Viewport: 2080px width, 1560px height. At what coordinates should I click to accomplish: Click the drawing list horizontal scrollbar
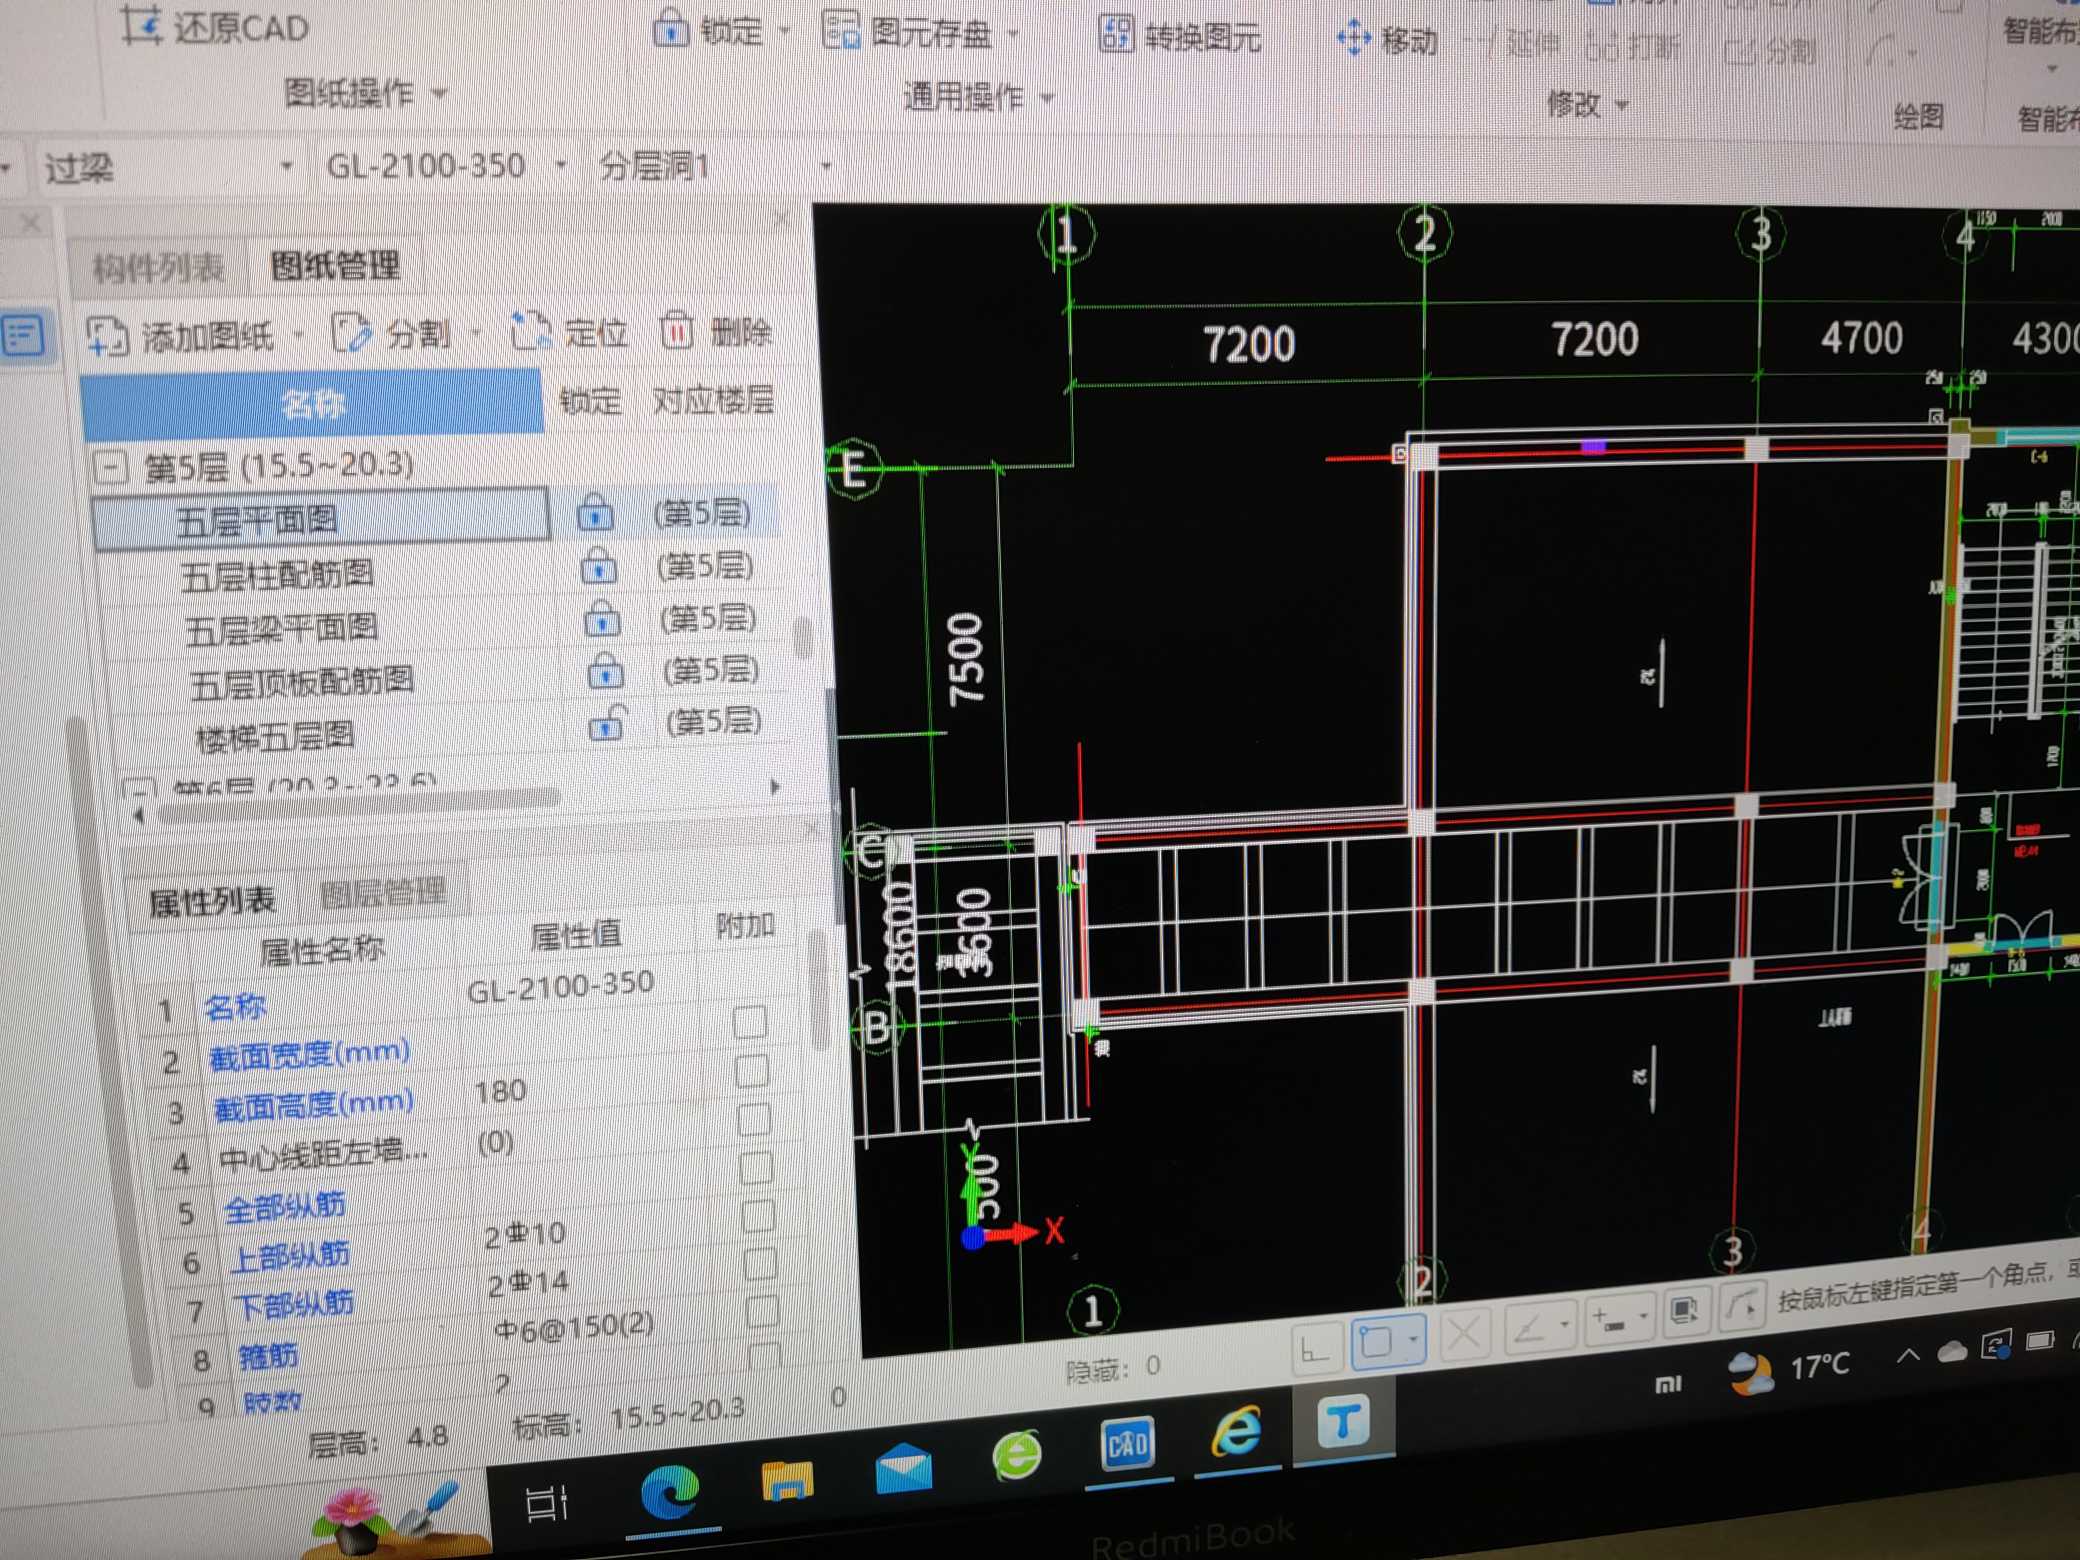click(x=360, y=803)
